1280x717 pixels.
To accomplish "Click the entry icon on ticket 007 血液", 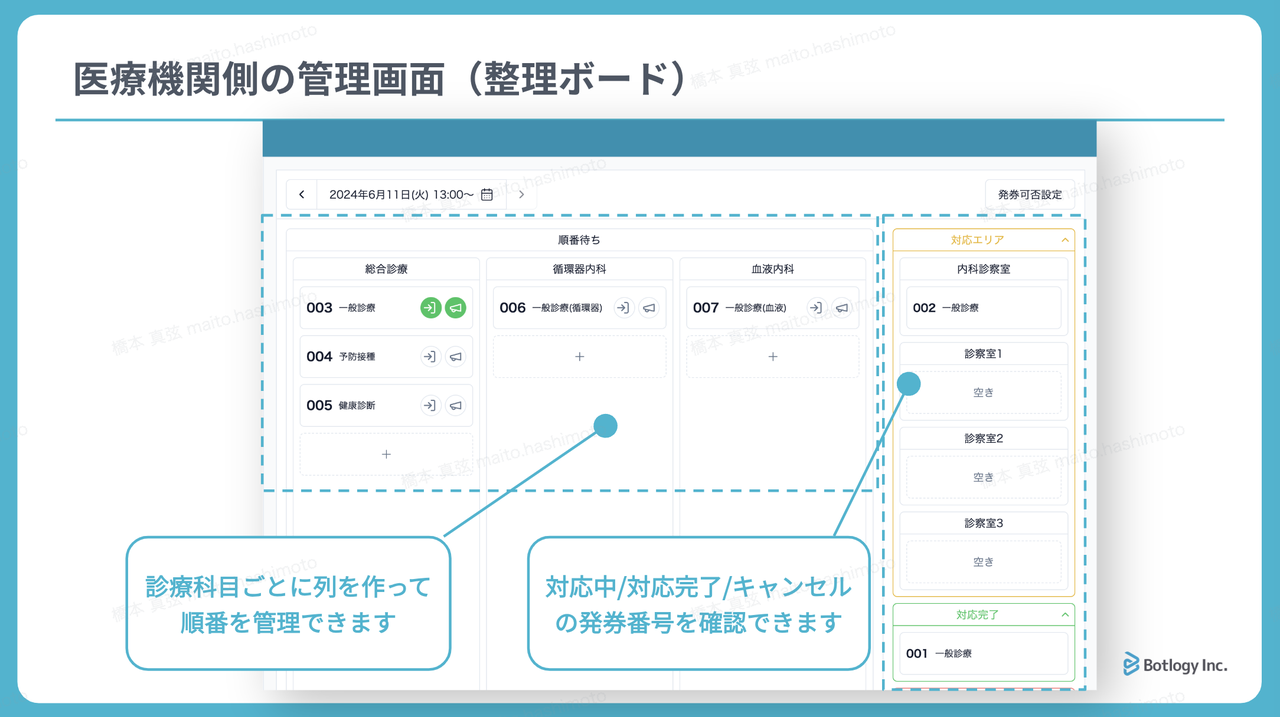I will tap(815, 307).
